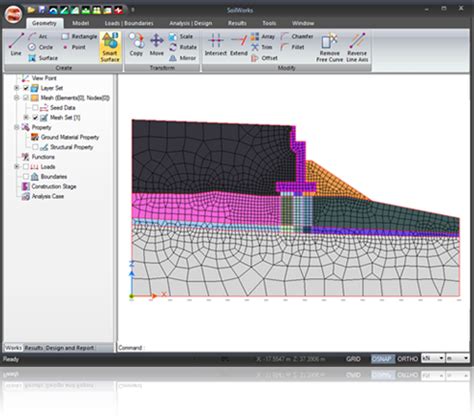Activate Reverse Line Axis tool
474x420 pixels.
(357, 47)
